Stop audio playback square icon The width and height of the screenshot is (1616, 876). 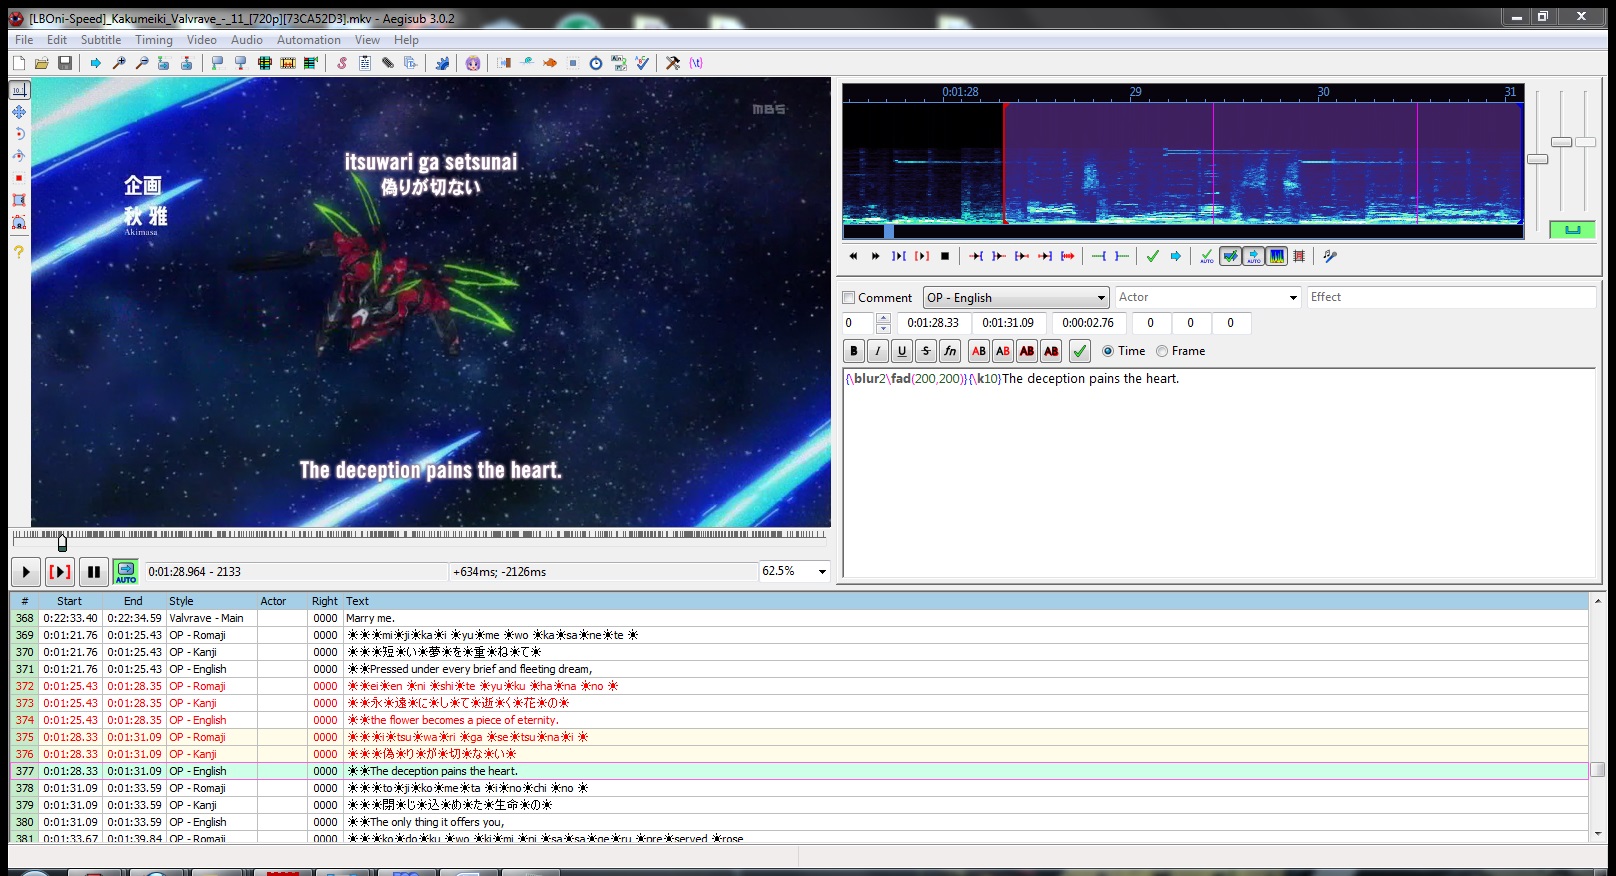coord(945,256)
